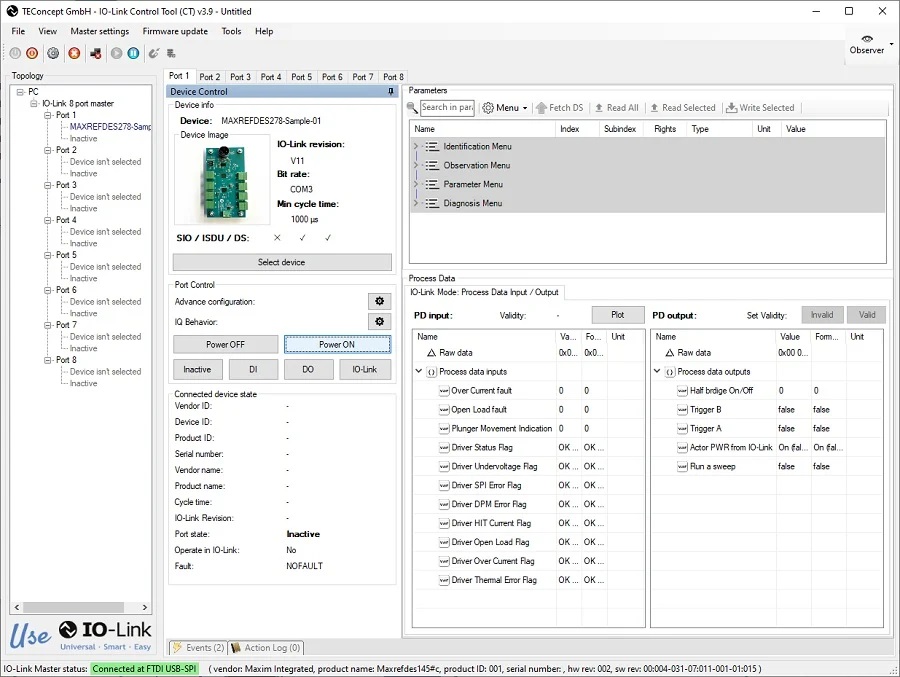Click the pin icon on the Device Control header
This screenshot has width=900, height=677.
(391, 91)
